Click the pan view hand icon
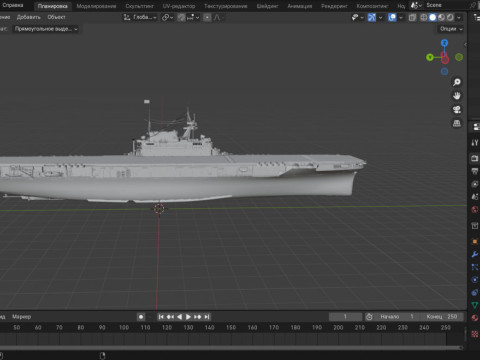 pos(457,96)
